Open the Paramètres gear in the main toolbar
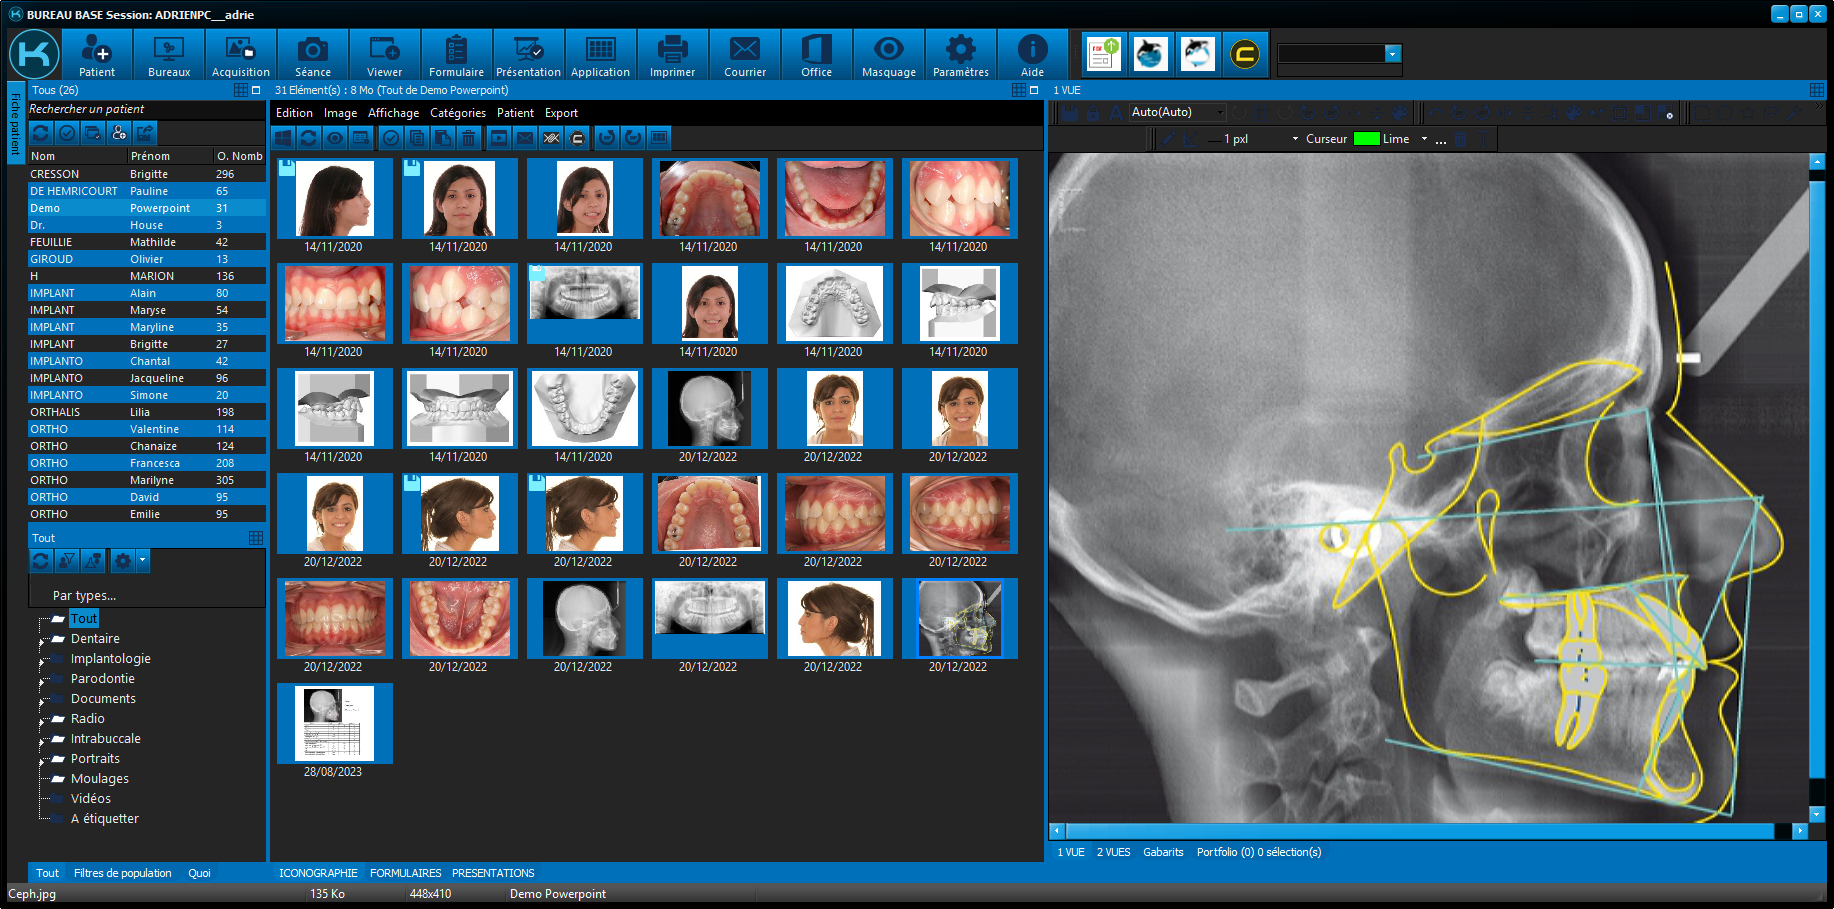Viewport: 1834px width, 909px height. point(960,55)
